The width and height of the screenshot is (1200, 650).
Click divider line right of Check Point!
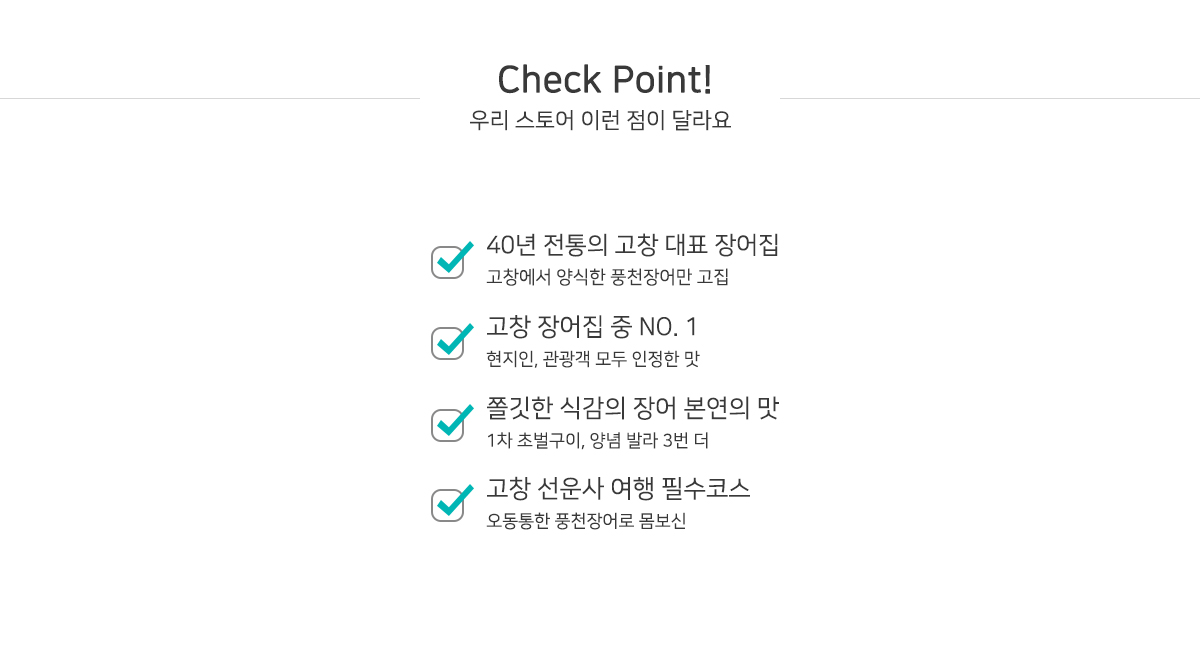[990, 98]
